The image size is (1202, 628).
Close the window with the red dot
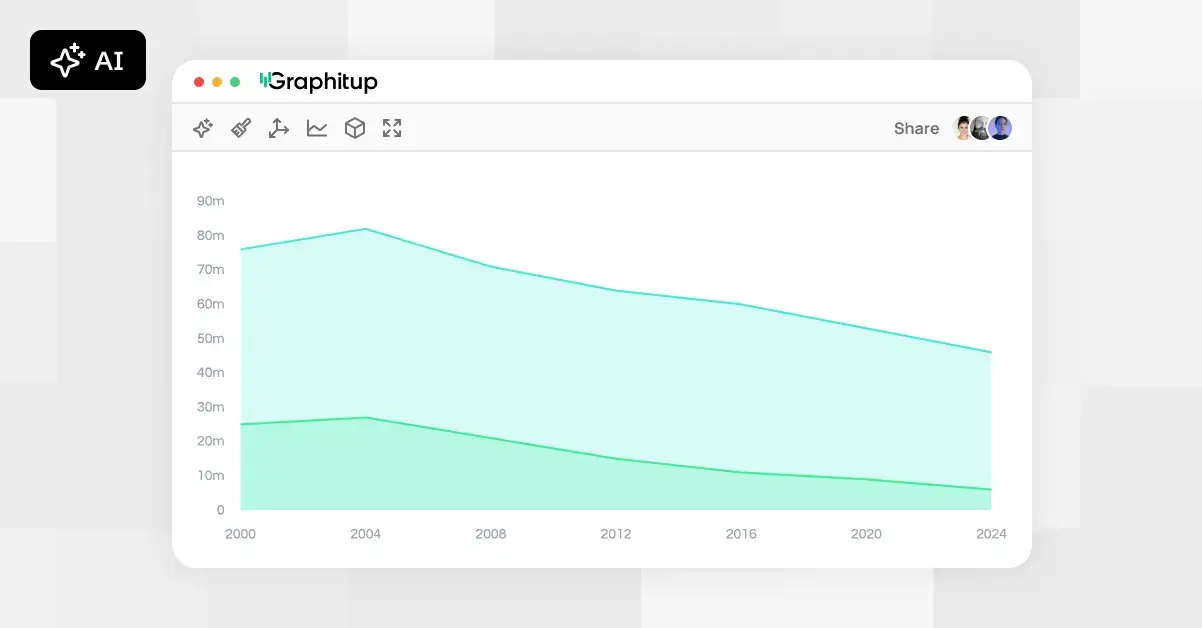point(199,82)
